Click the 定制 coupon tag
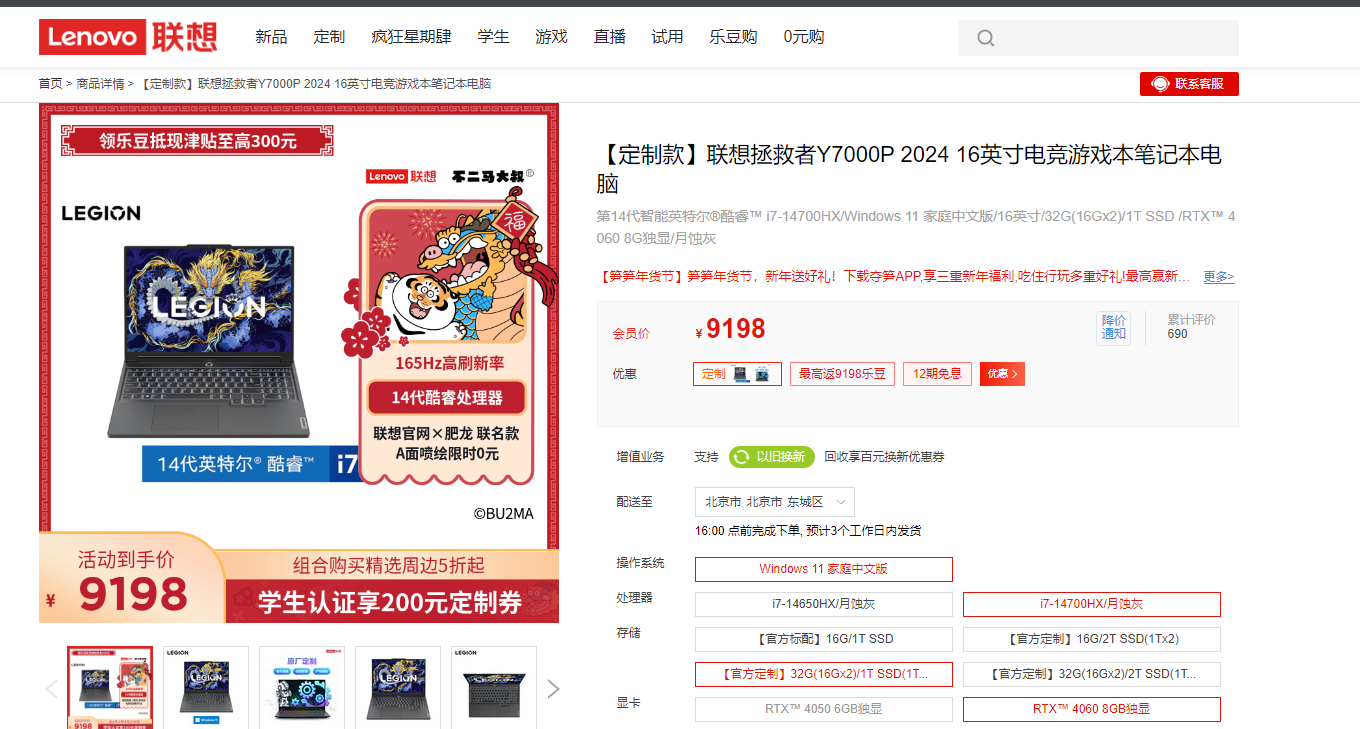 click(737, 374)
